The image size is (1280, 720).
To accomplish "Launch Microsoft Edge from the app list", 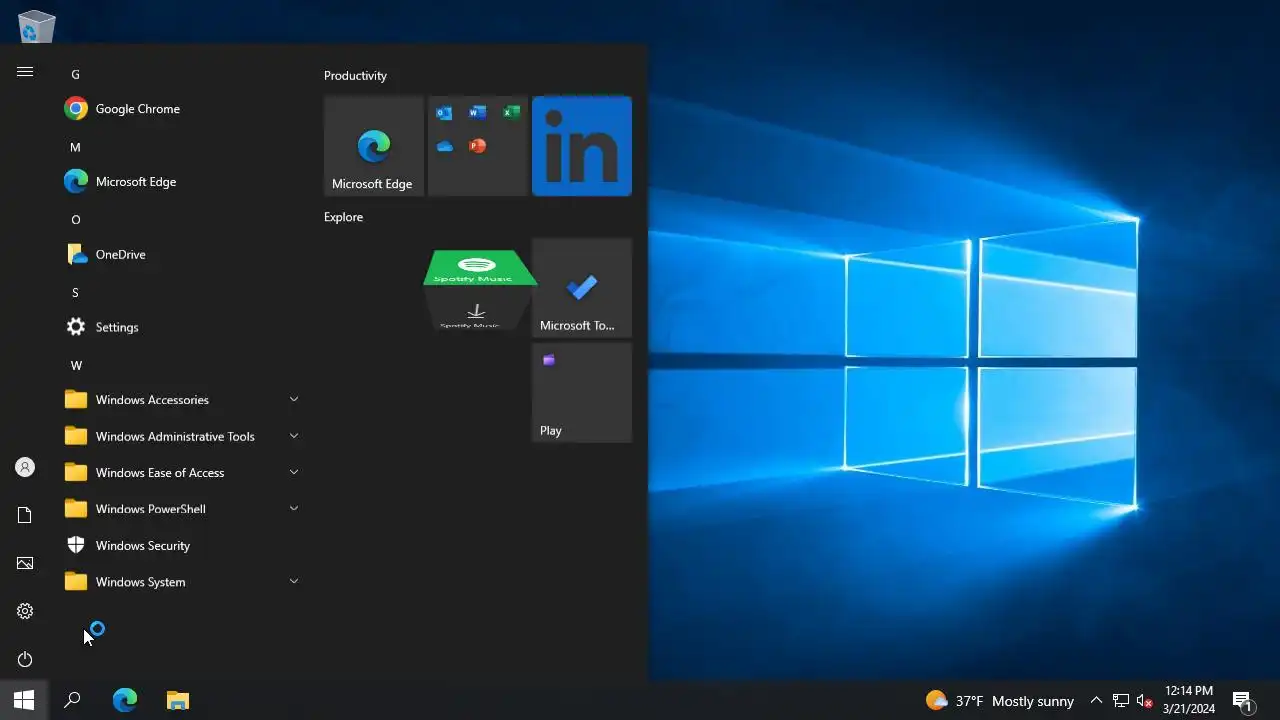I will (x=180, y=182).
